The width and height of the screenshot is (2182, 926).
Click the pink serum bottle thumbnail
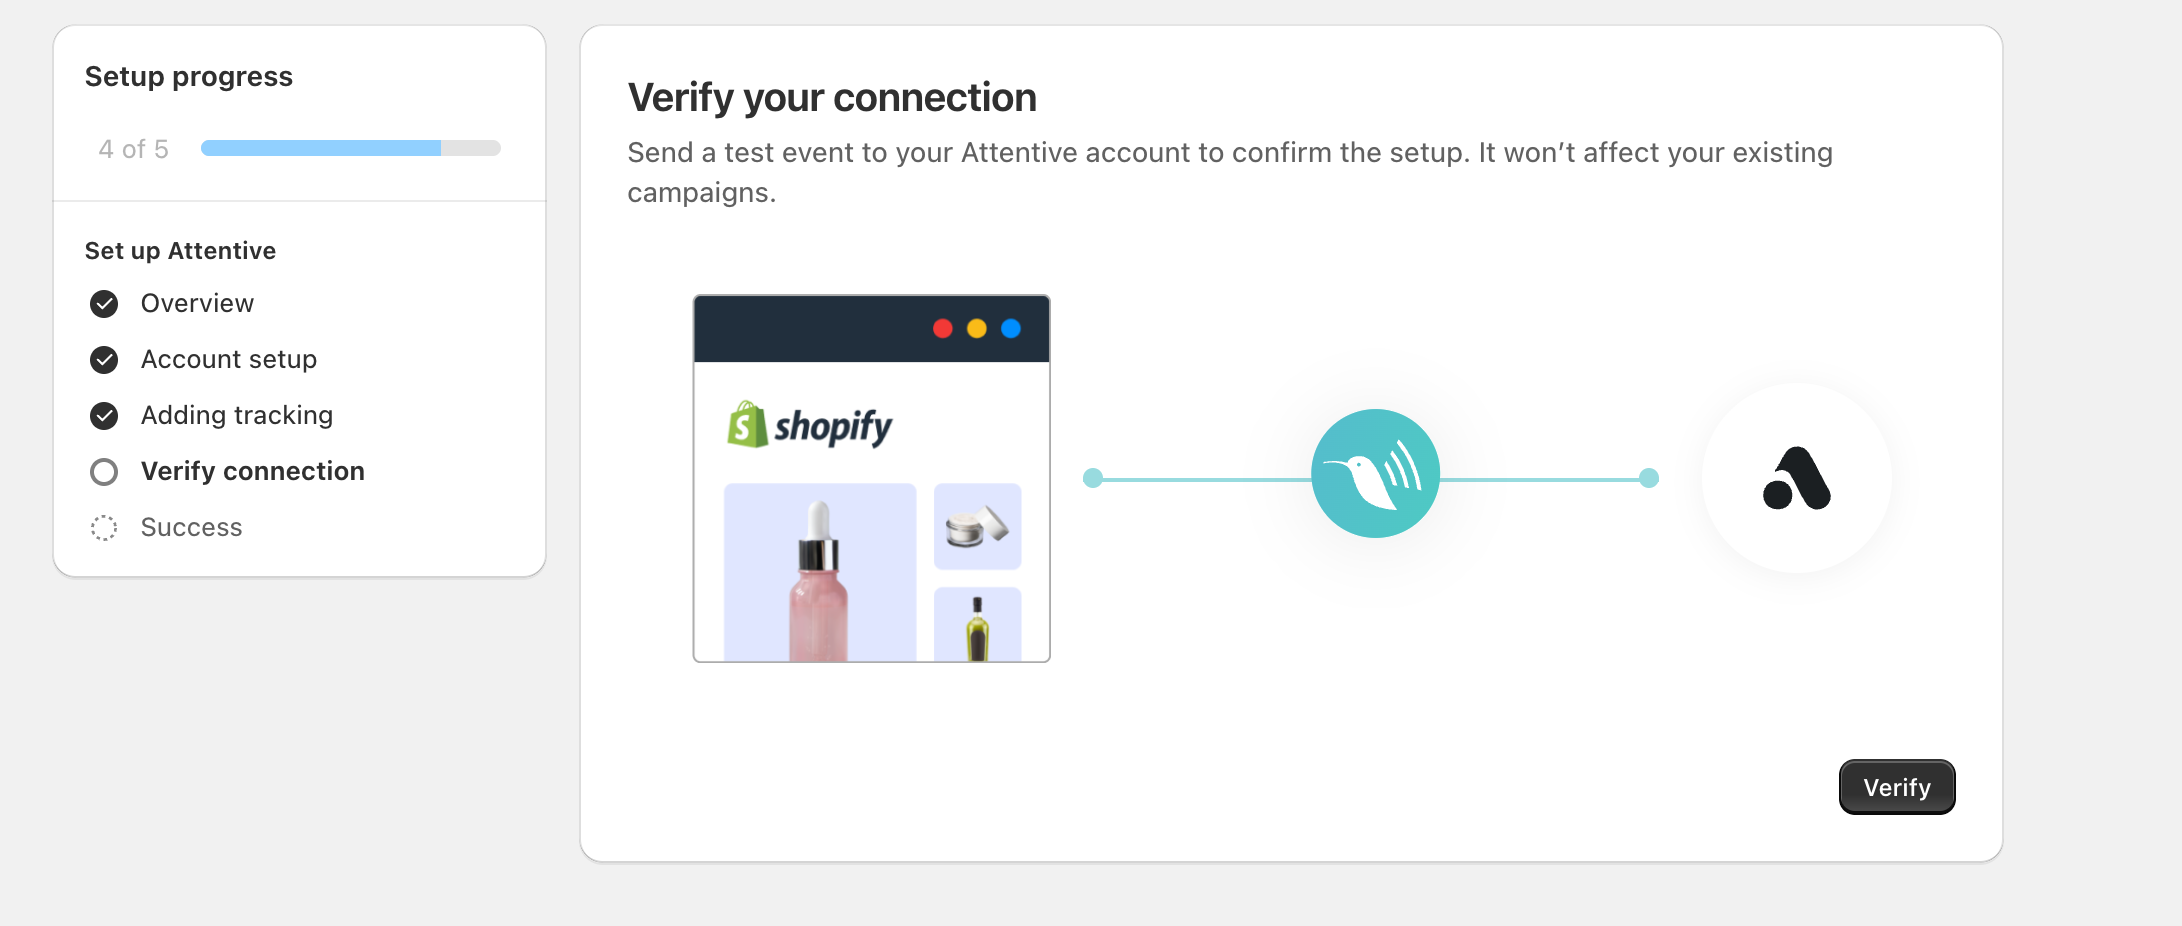(x=820, y=572)
